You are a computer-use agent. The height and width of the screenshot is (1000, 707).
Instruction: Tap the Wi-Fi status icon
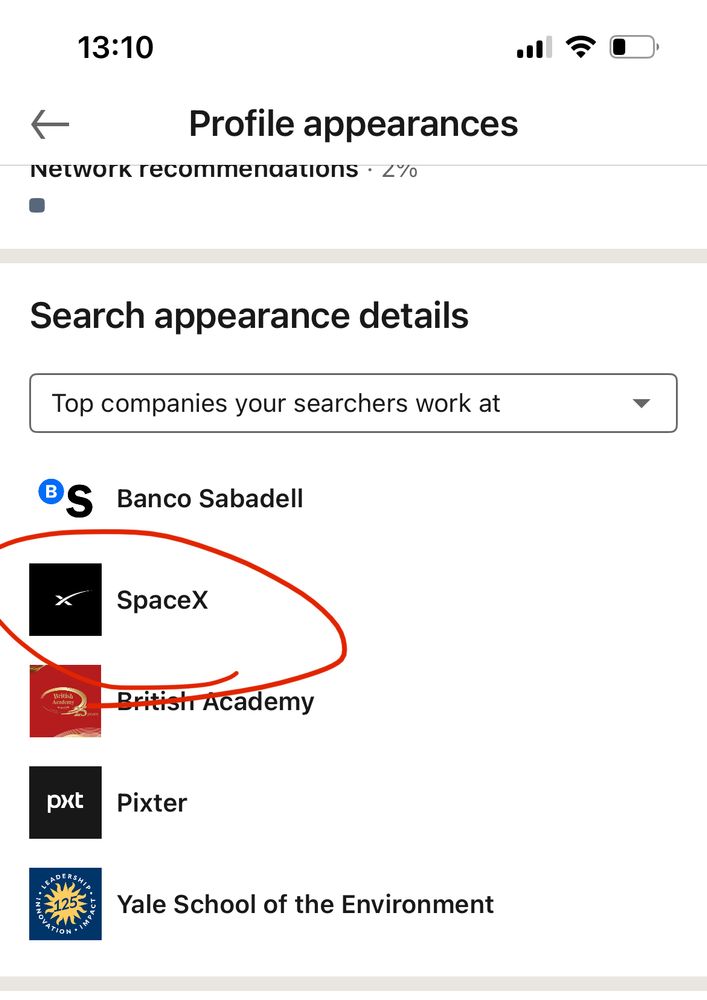pos(578,46)
